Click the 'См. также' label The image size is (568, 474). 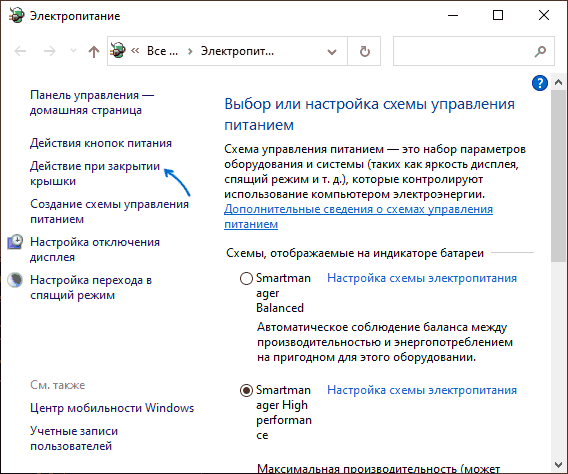point(58,385)
